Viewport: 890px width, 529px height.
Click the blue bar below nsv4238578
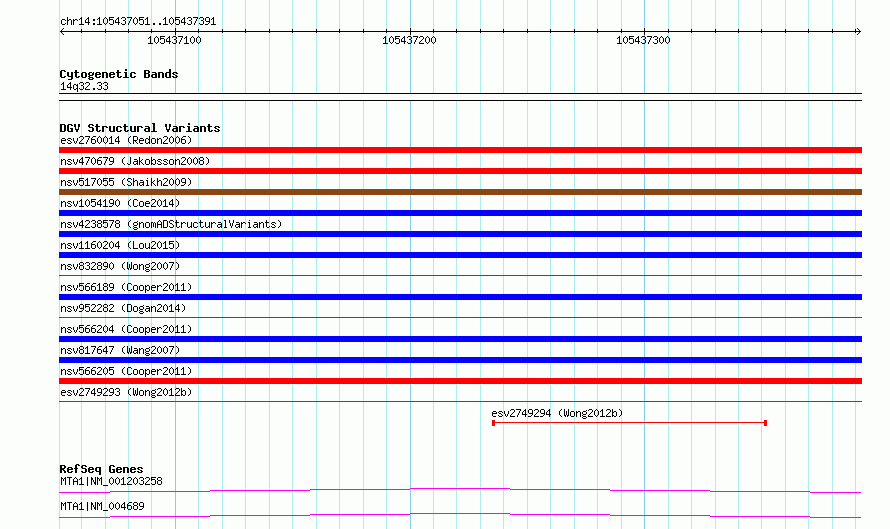460,234
